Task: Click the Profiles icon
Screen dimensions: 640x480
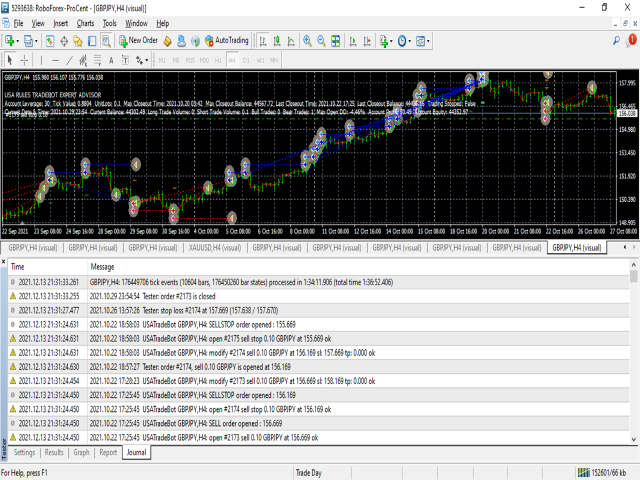Action: [28, 41]
